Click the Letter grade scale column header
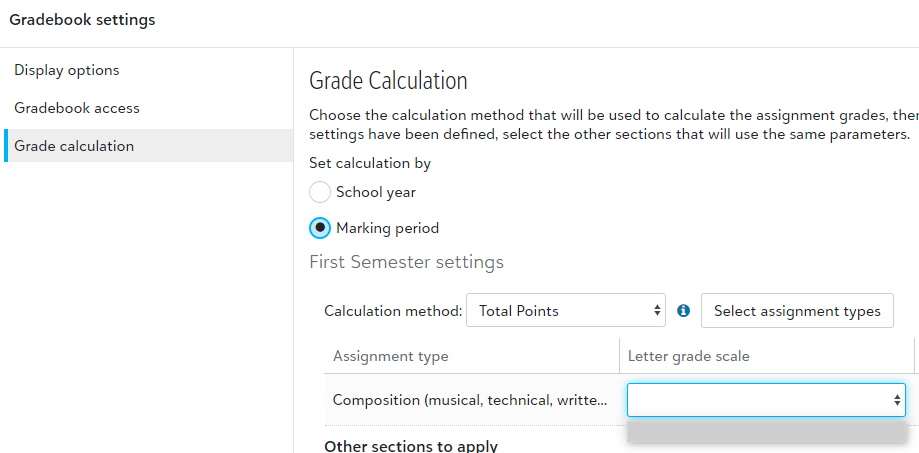 click(689, 356)
